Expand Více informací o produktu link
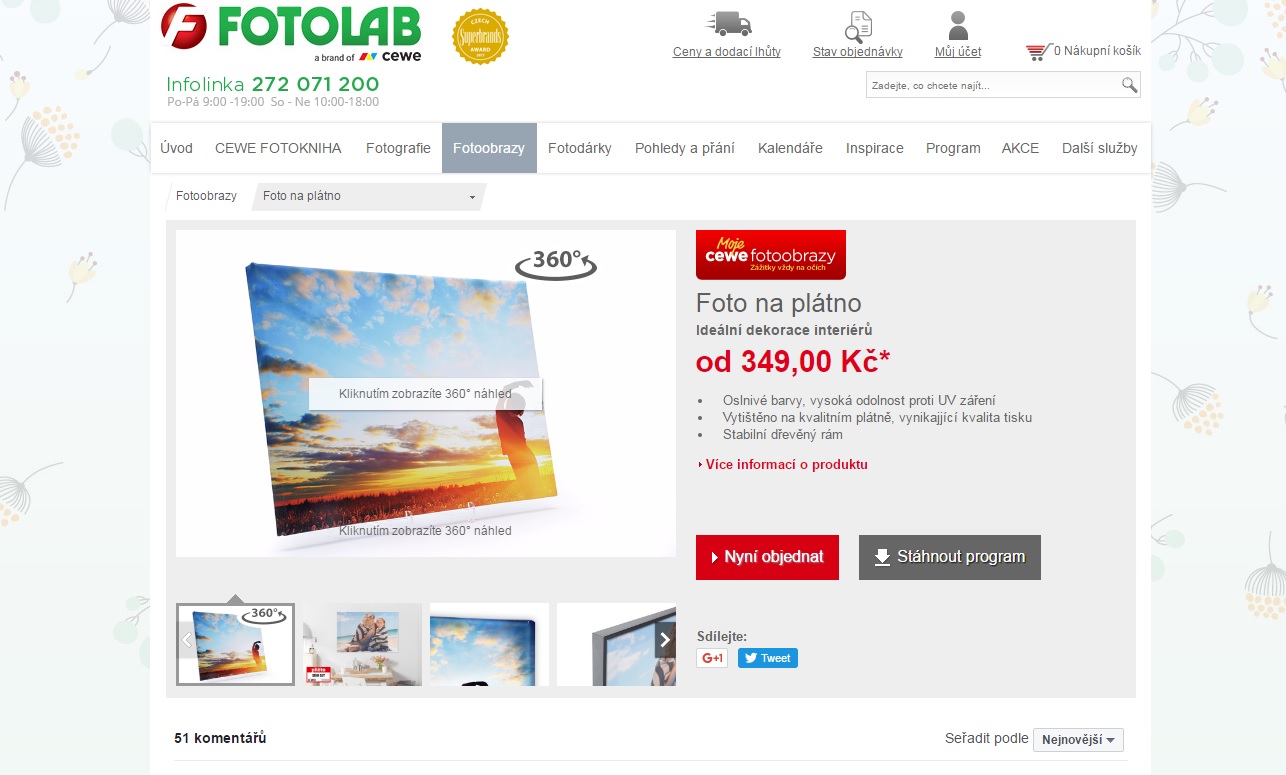This screenshot has height=775, width=1286. [x=782, y=464]
